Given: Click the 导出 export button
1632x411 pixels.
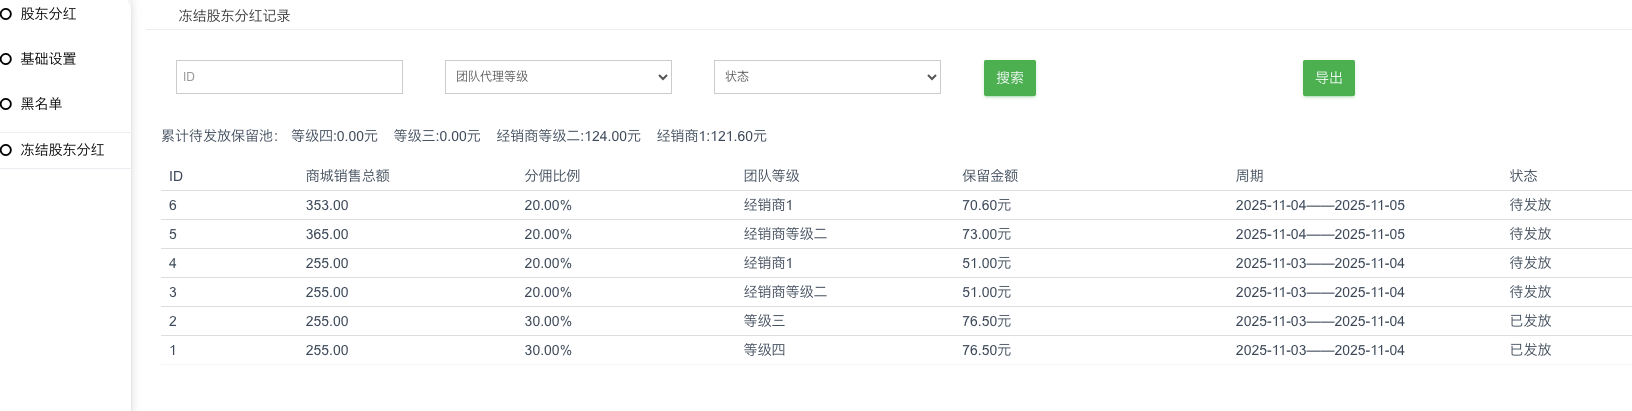Looking at the screenshot, I should coord(1328,78).
